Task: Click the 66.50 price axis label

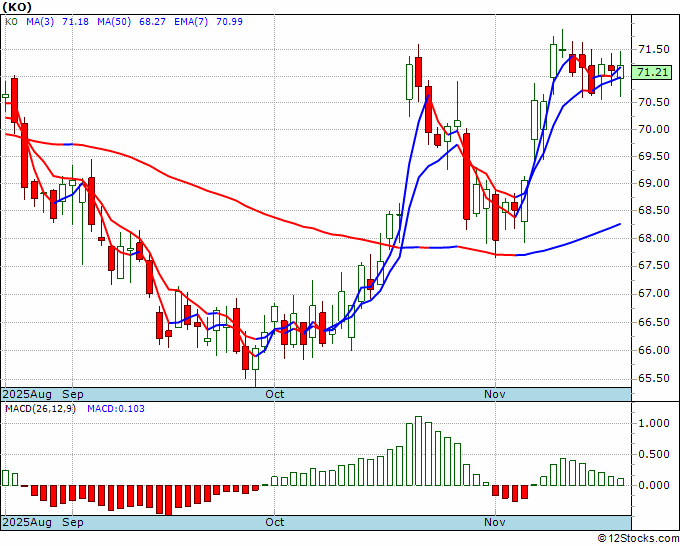Action: coord(653,322)
